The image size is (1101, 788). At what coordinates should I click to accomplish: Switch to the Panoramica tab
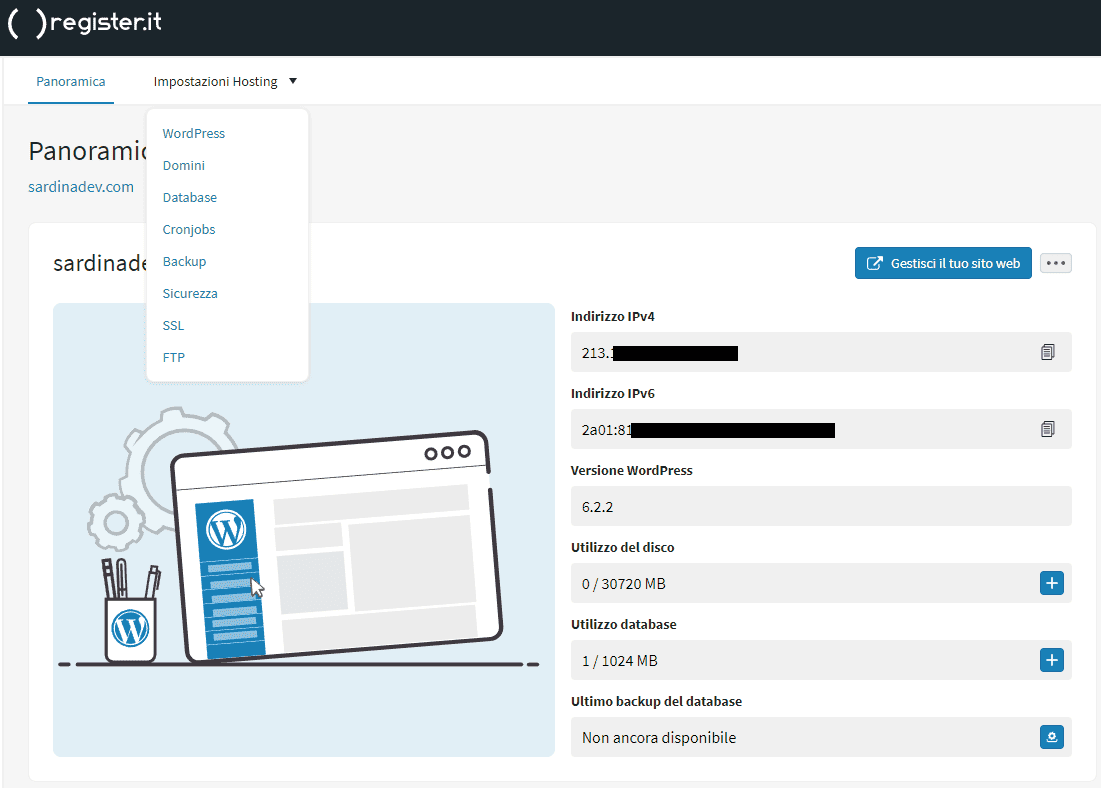[71, 81]
